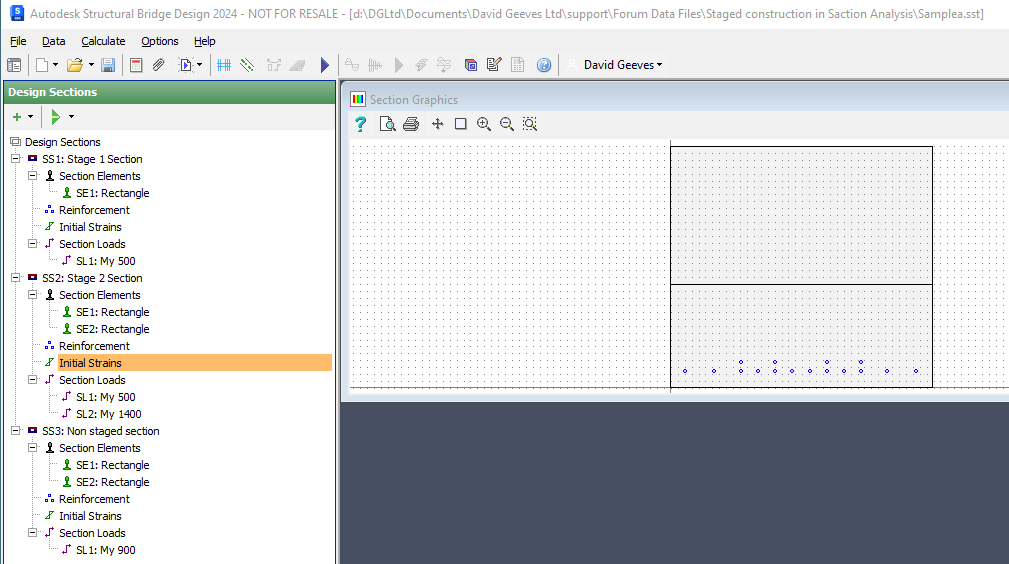Open the David Geeves user dropdown
The height and width of the screenshot is (564, 1009).
(623, 65)
